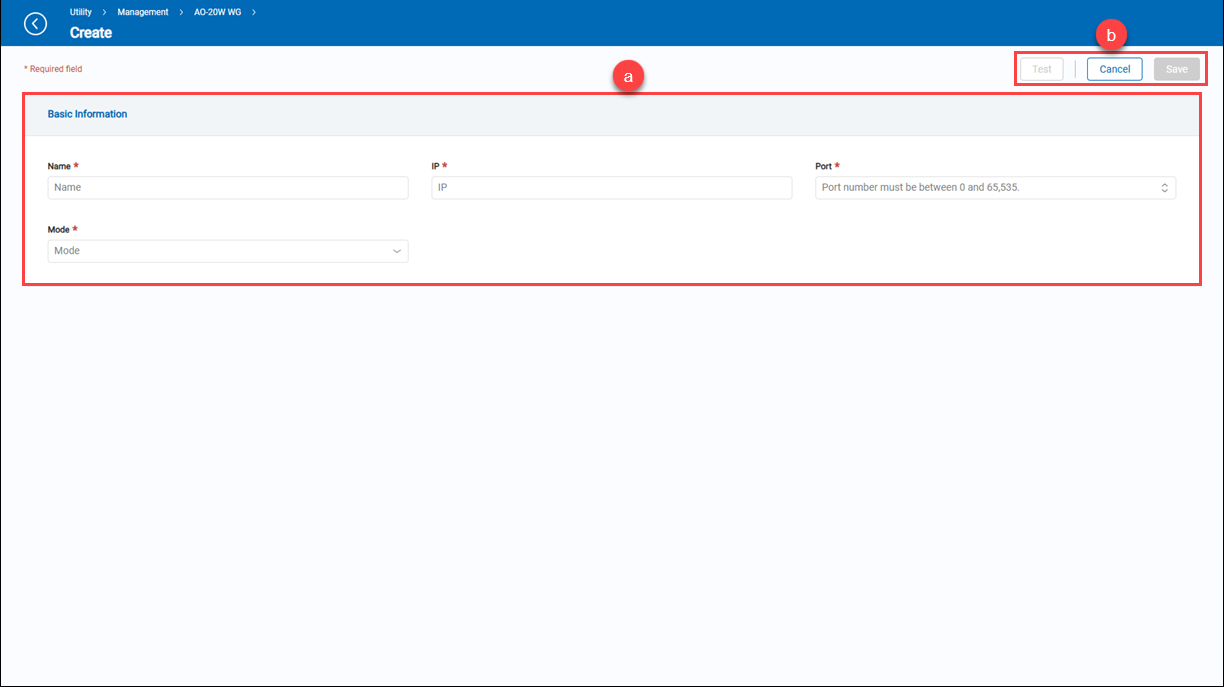Open the Utility breadcrumb link
The height and width of the screenshot is (687, 1224).
tap(81, 12)
